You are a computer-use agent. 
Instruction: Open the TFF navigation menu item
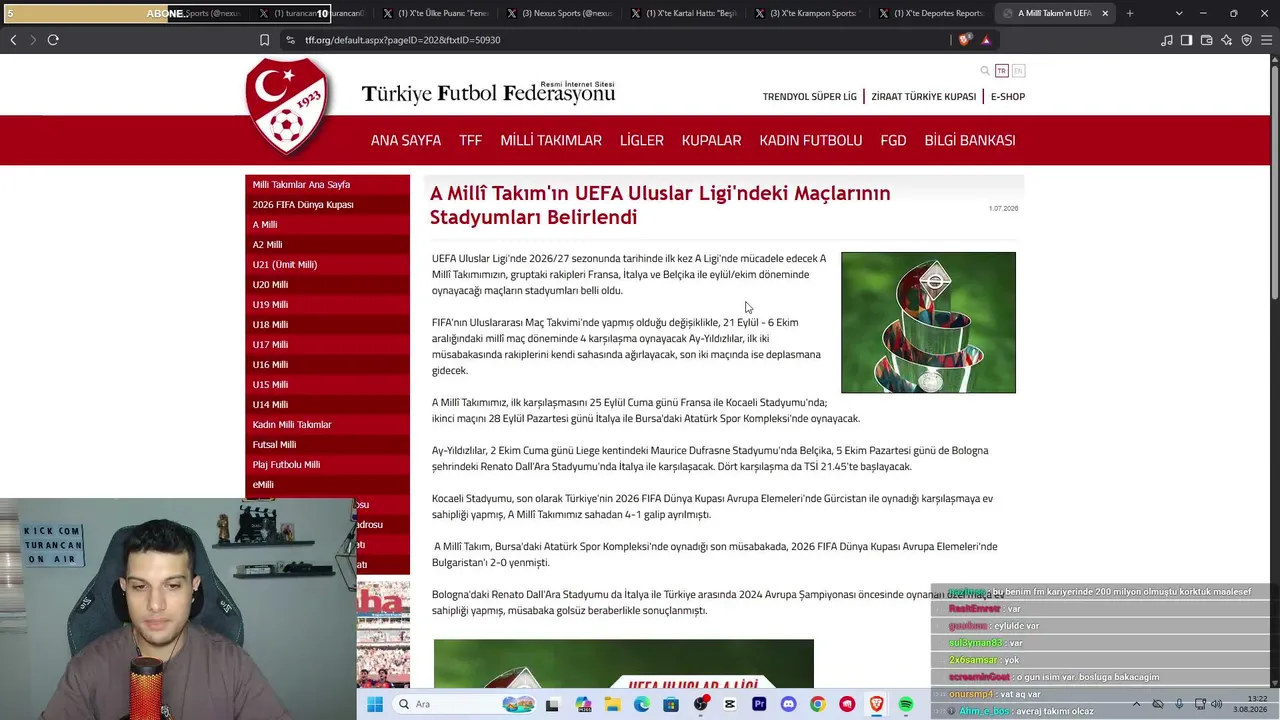471,140
